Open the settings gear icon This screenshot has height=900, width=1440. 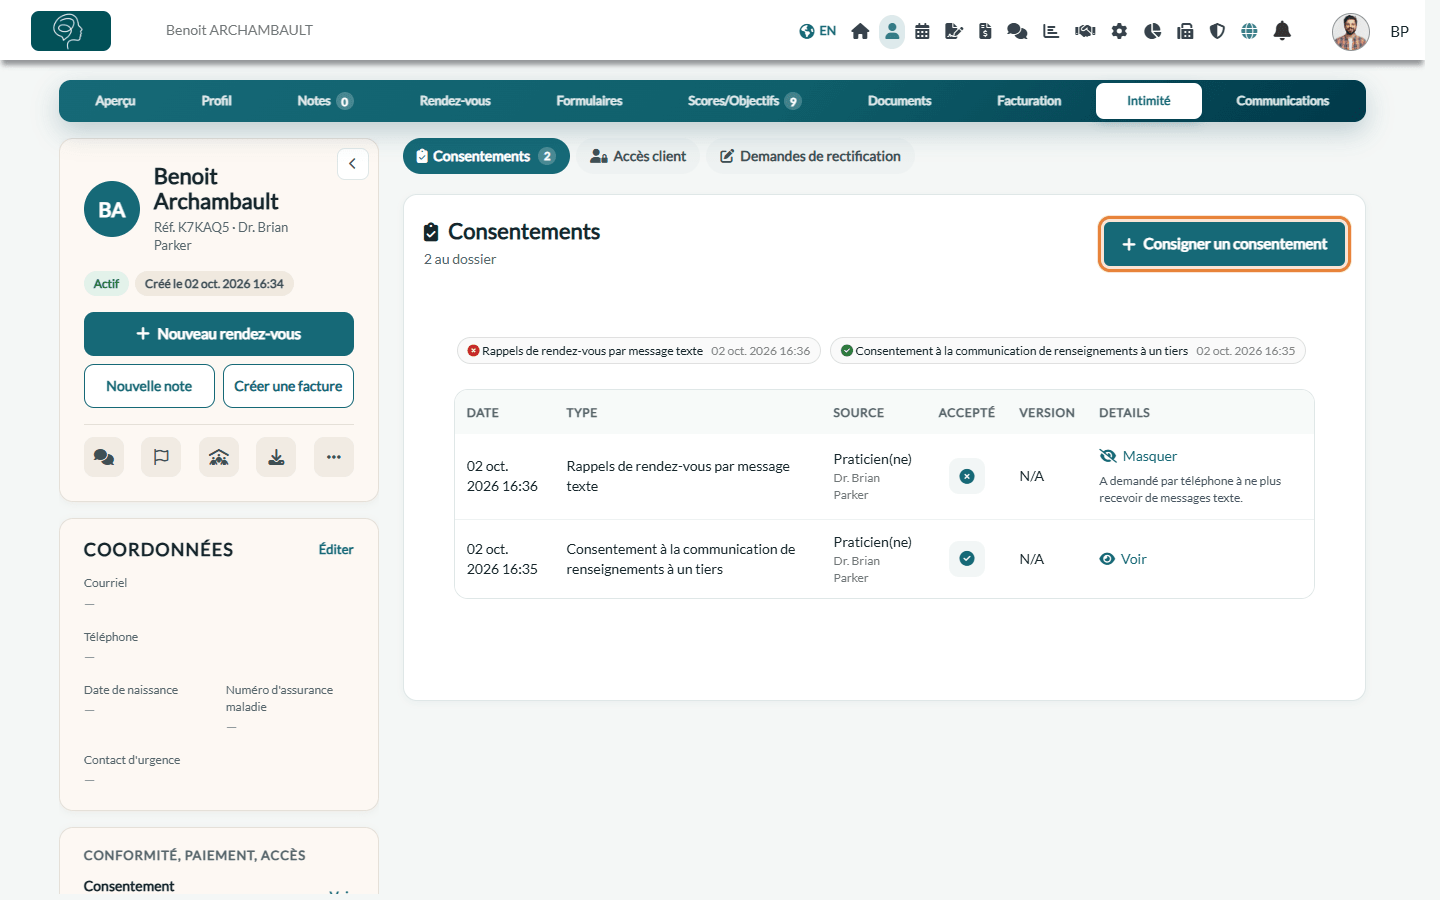pos(1119,31)
